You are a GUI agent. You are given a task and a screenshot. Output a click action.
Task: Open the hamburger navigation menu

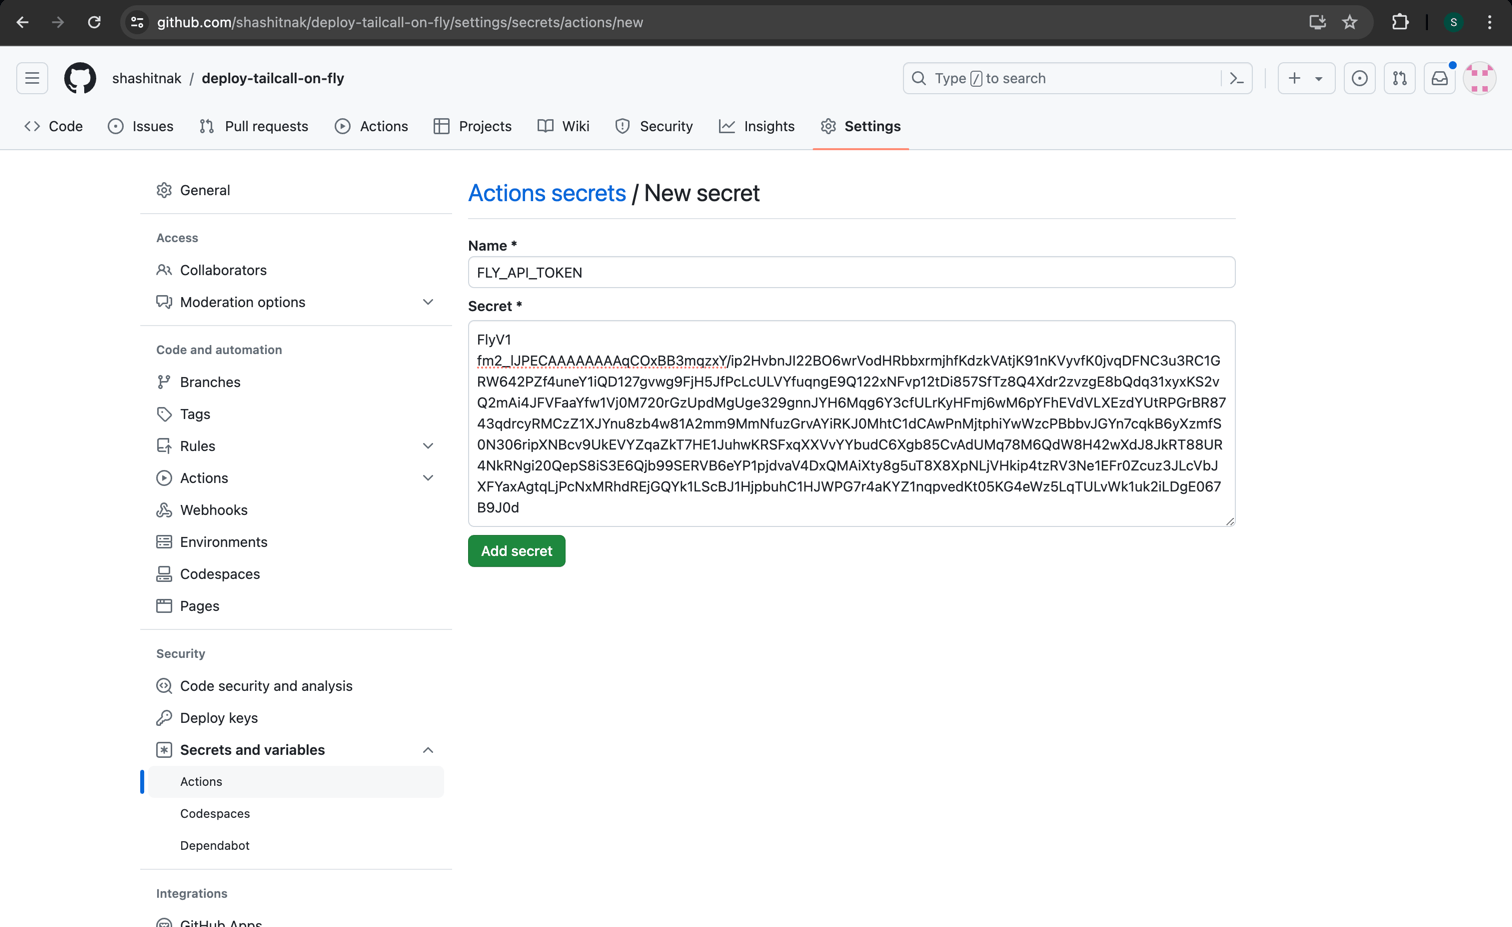(x=32, y=78)
